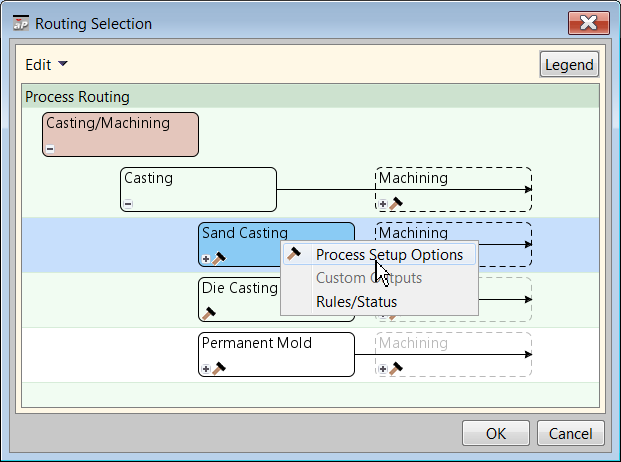Image resolution: width=621 pixels, height=462 pixels.
Task: Click hammer icon in bottom greyed Machining node
Action: 396,369
